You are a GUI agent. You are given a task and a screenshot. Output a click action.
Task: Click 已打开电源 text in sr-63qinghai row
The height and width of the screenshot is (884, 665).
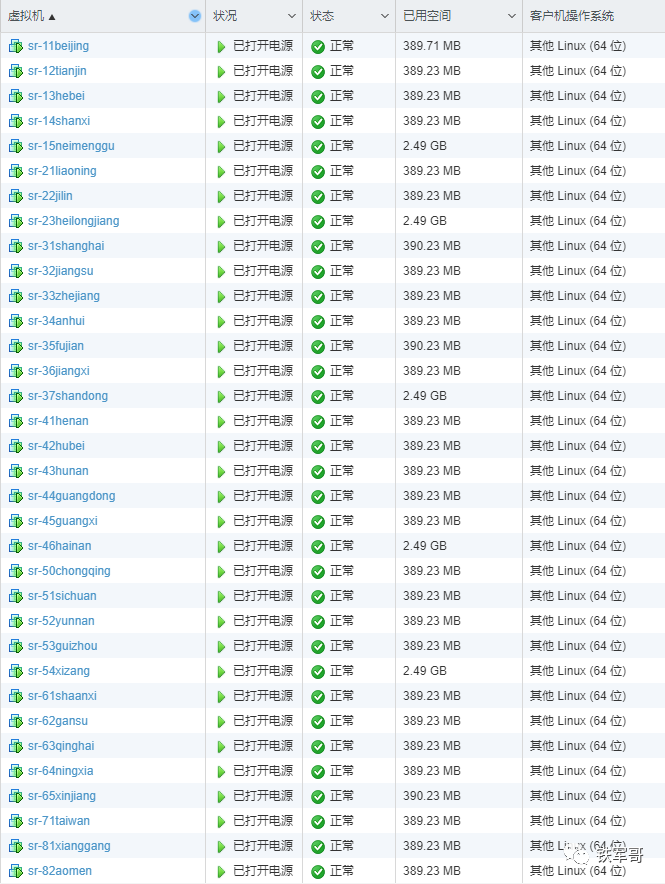263,746
